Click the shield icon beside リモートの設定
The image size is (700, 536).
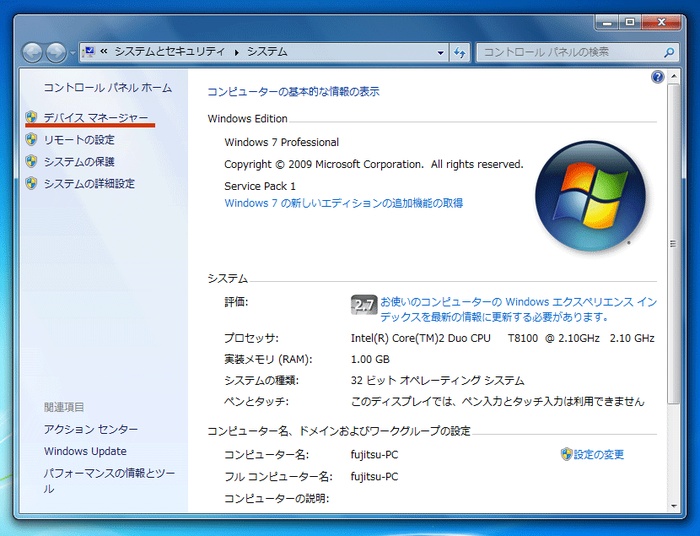[x=31, y=139]
